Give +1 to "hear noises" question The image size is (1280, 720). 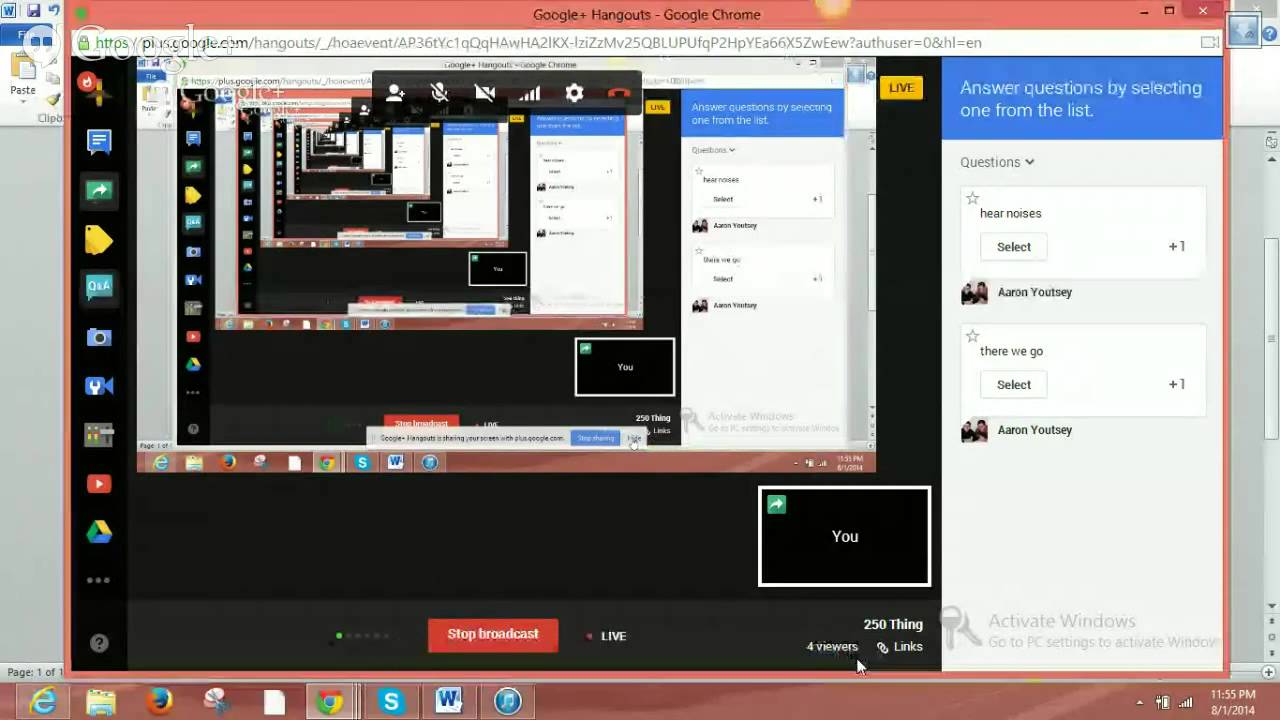tap(1177, 247)
